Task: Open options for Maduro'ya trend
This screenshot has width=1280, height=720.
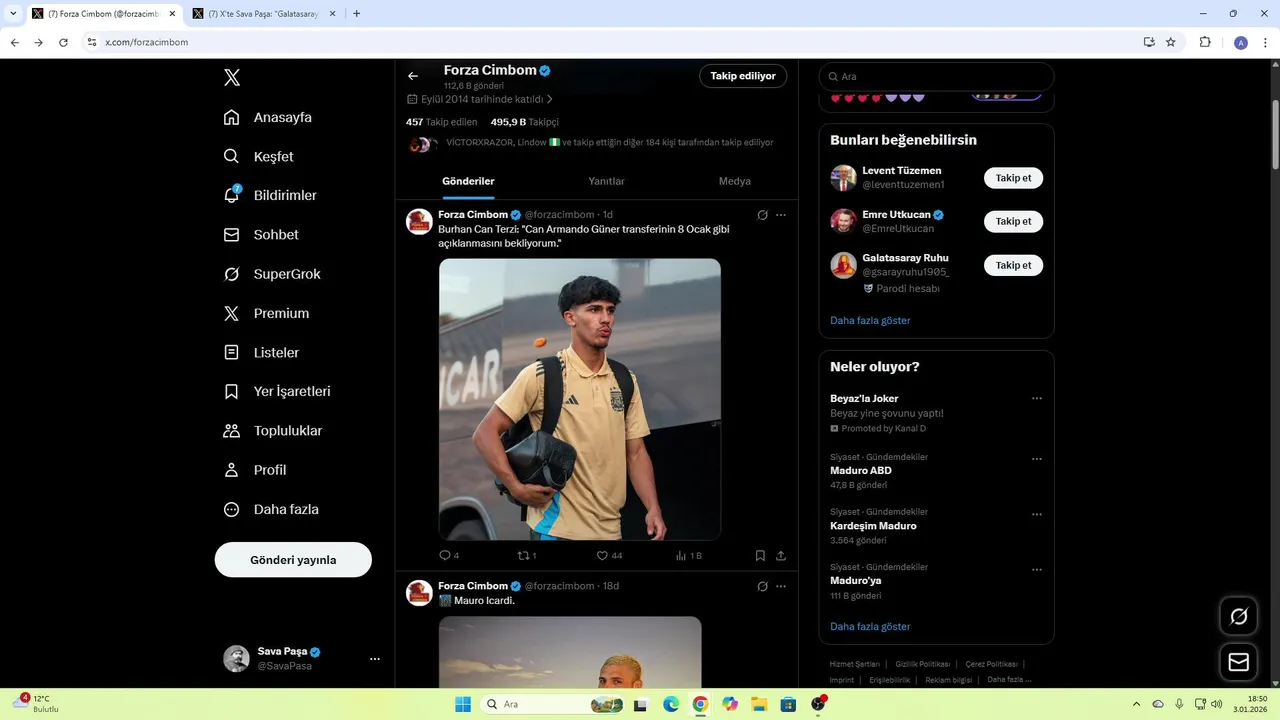Action: (x=1037, y=570)
